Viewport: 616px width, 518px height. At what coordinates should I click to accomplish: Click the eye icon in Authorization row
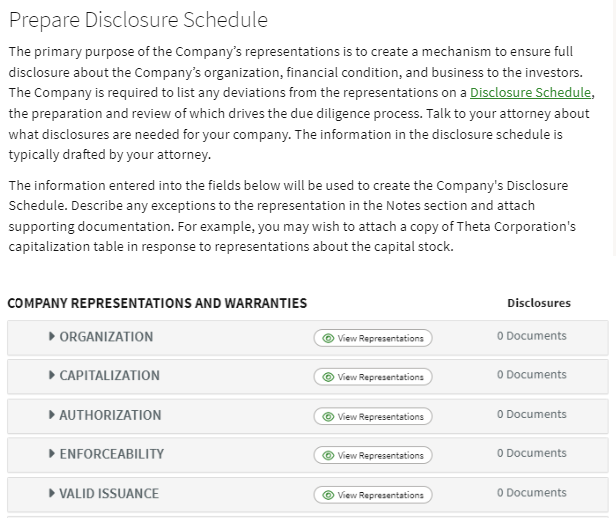328,417
